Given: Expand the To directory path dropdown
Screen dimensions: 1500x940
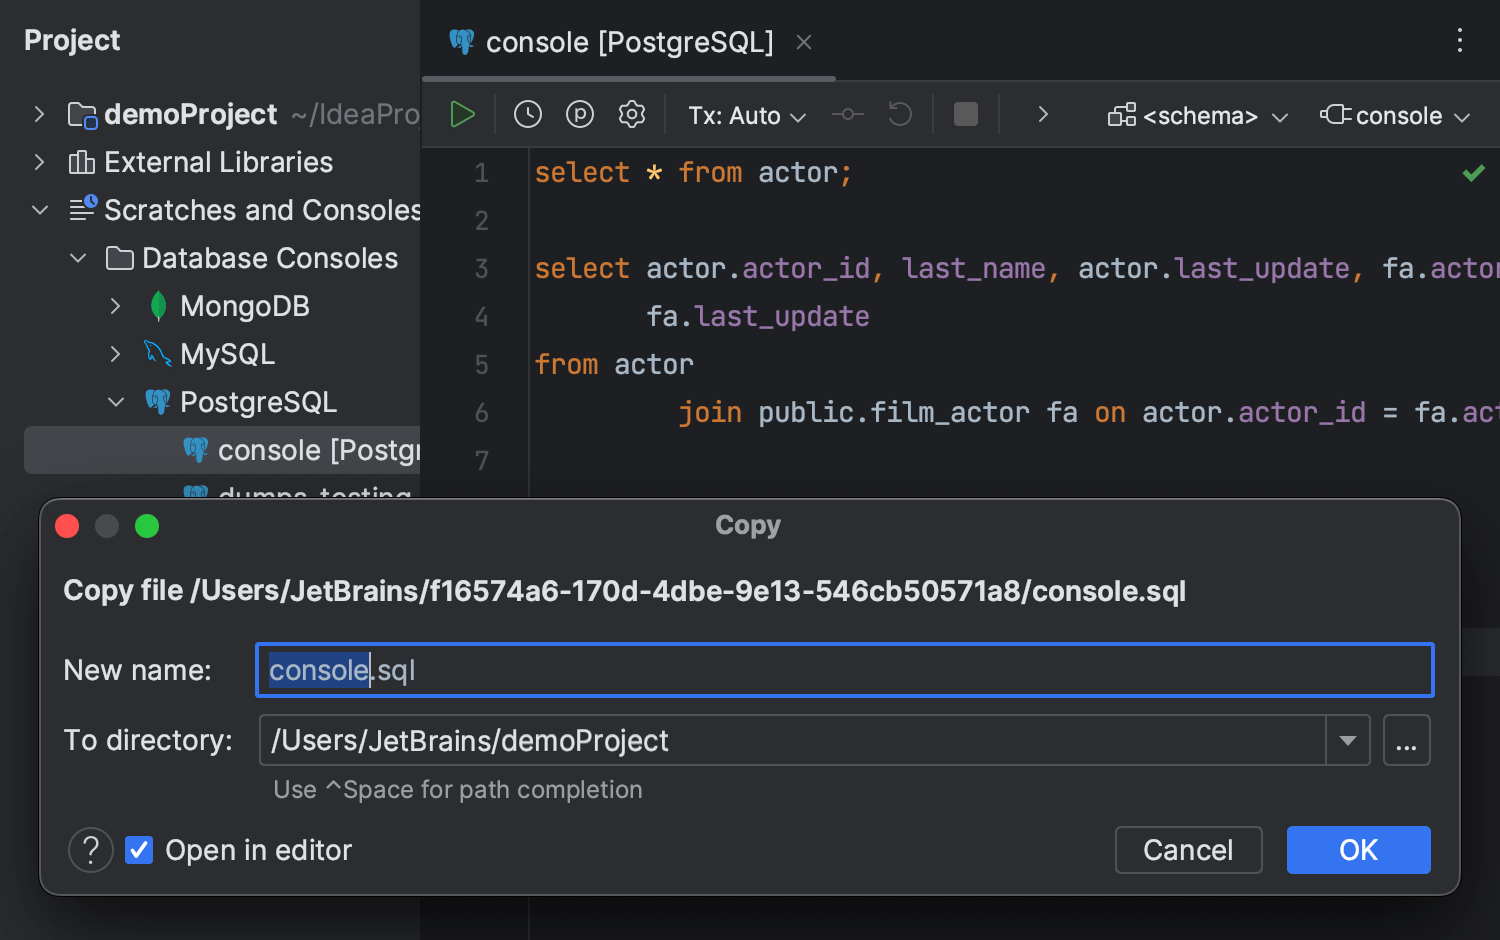Looking at the screenshot, I should [1349, 740].
